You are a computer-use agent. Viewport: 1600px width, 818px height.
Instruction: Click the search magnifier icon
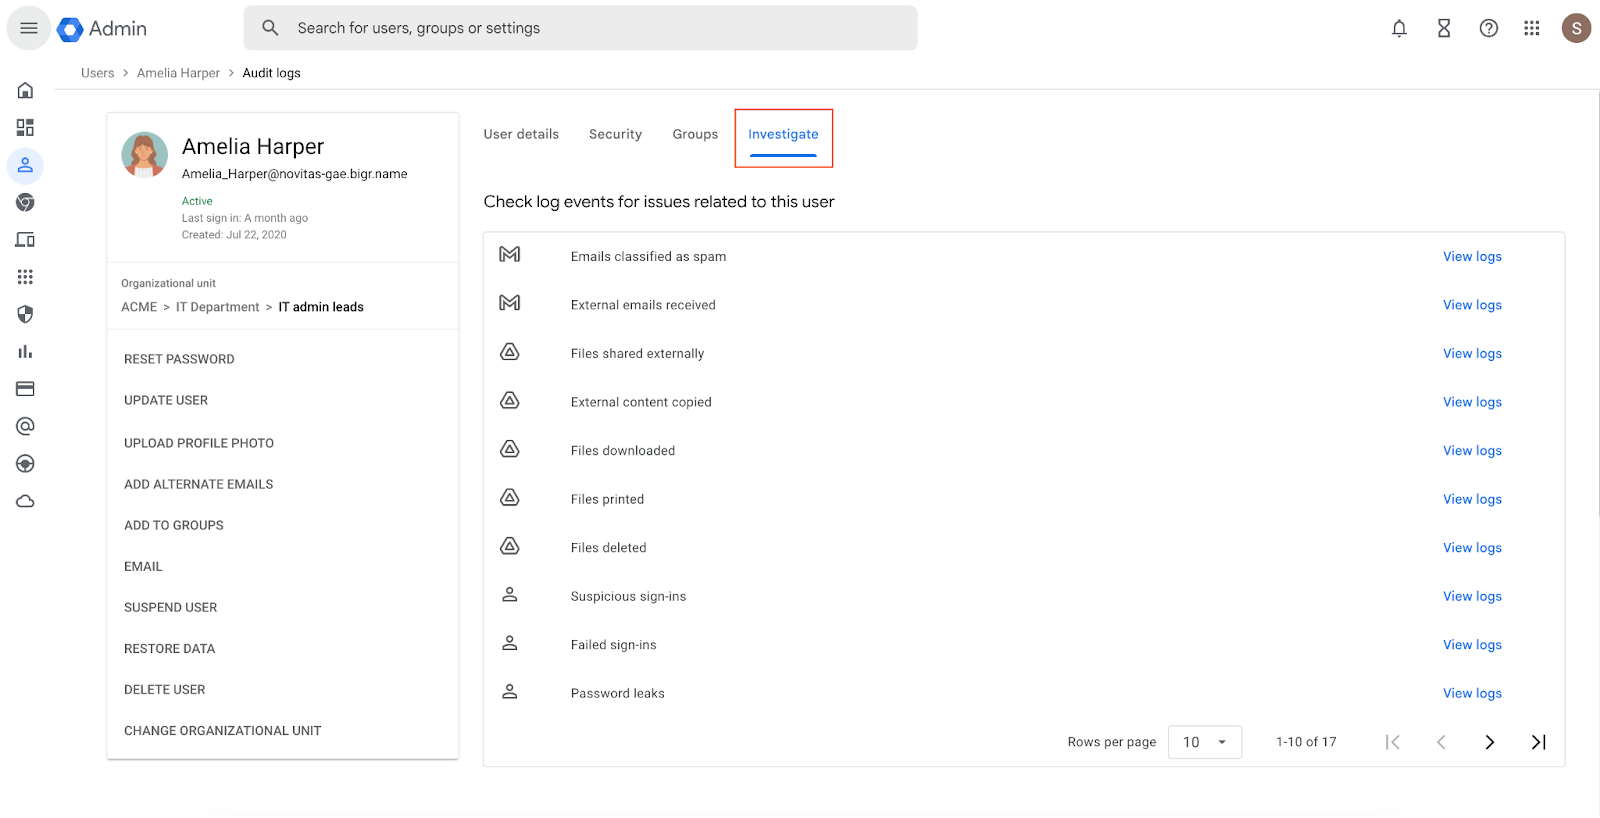270,28
